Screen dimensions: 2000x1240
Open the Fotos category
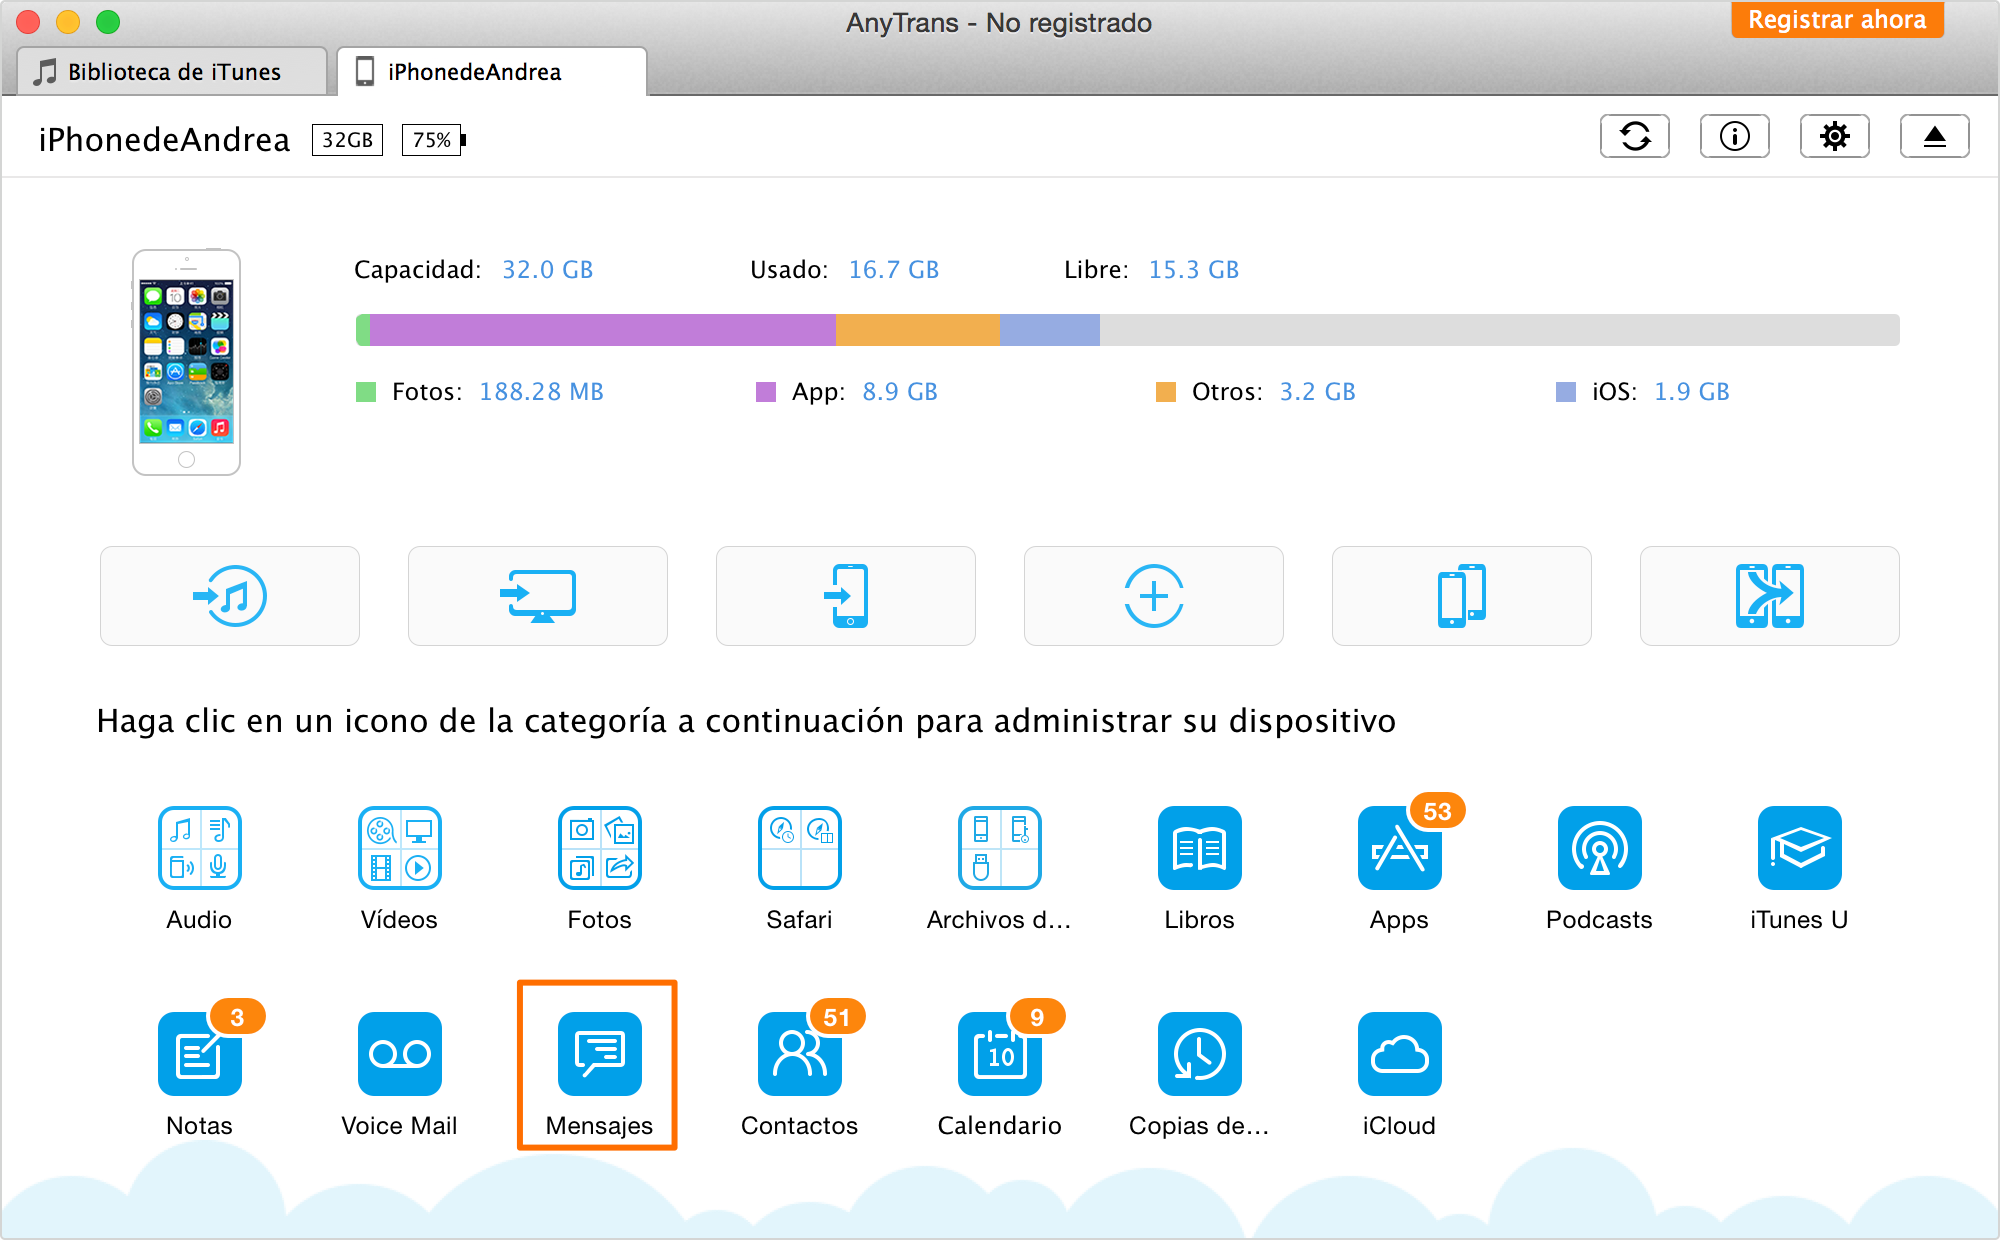[x=600, y=848]
